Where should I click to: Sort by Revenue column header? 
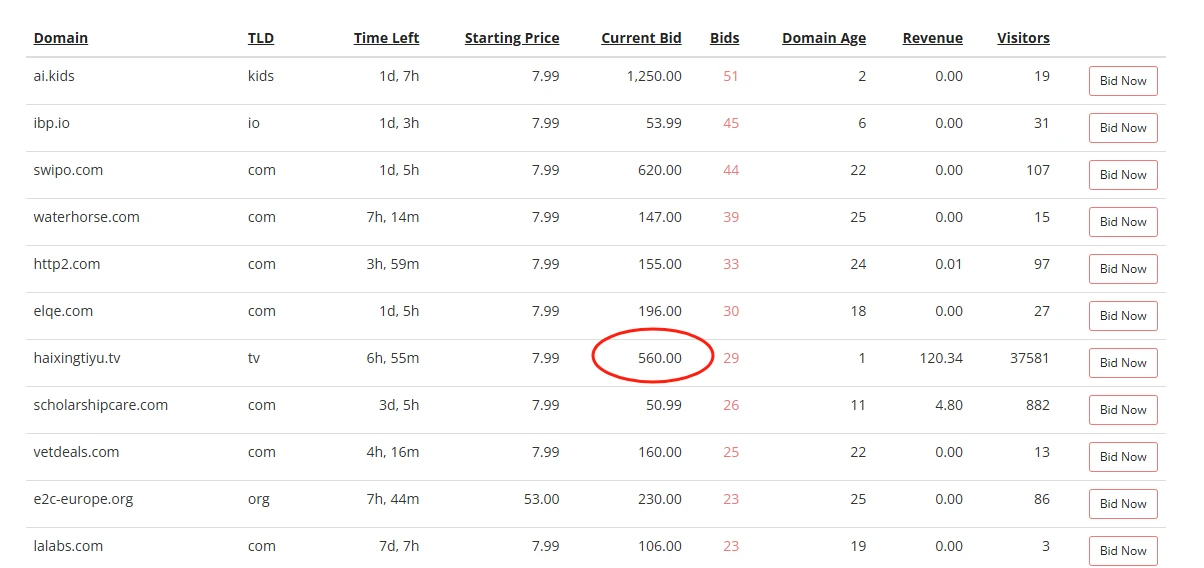pyautogui.click(x=932, y=38)
